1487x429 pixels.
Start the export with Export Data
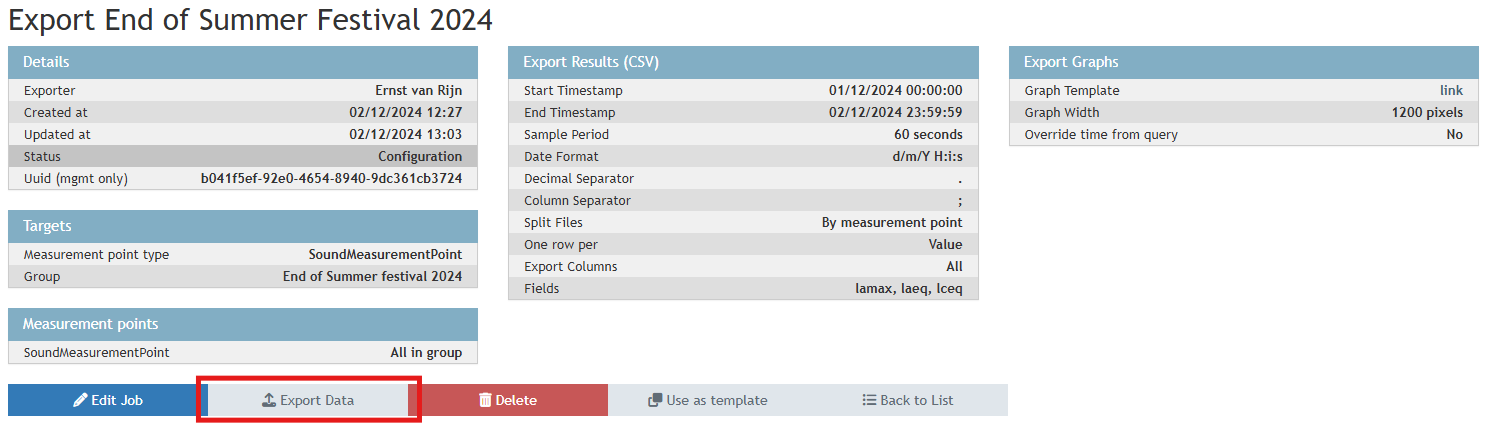tap(308, 400)
